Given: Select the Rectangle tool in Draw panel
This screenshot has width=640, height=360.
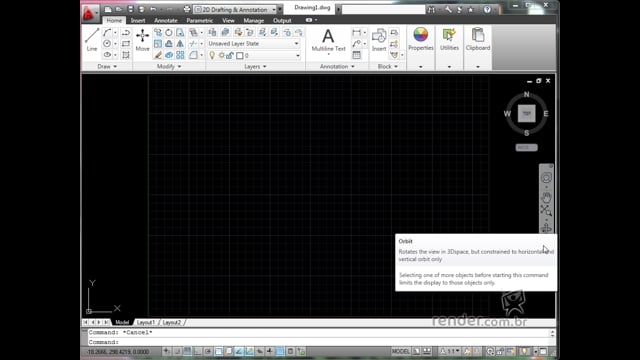Looking at the screenshot, I should [126, 43].
